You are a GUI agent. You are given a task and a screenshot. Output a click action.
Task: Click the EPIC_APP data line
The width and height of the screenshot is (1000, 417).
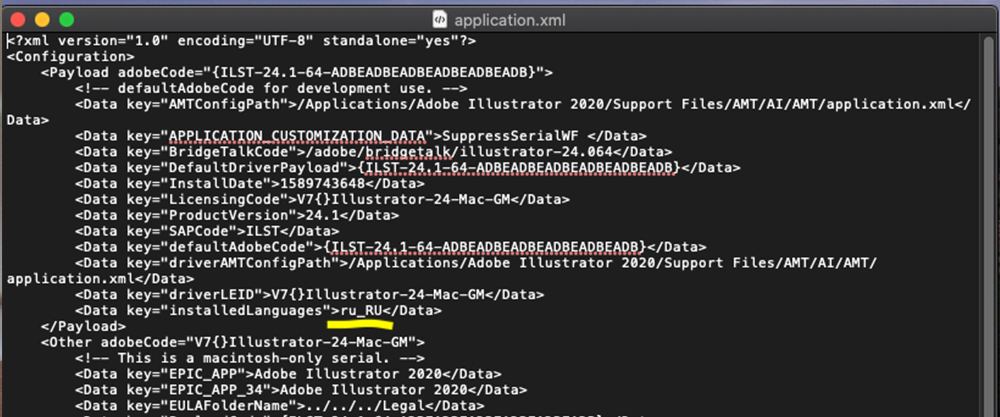click(288, 374)
